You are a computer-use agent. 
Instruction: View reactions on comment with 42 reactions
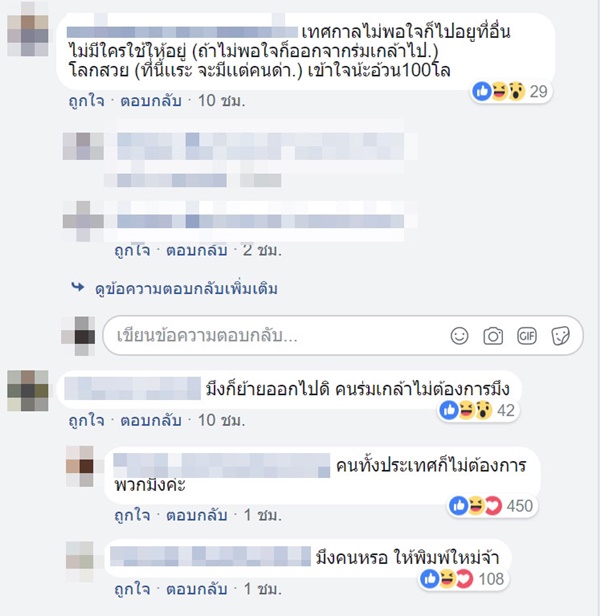tap(478, 411)
